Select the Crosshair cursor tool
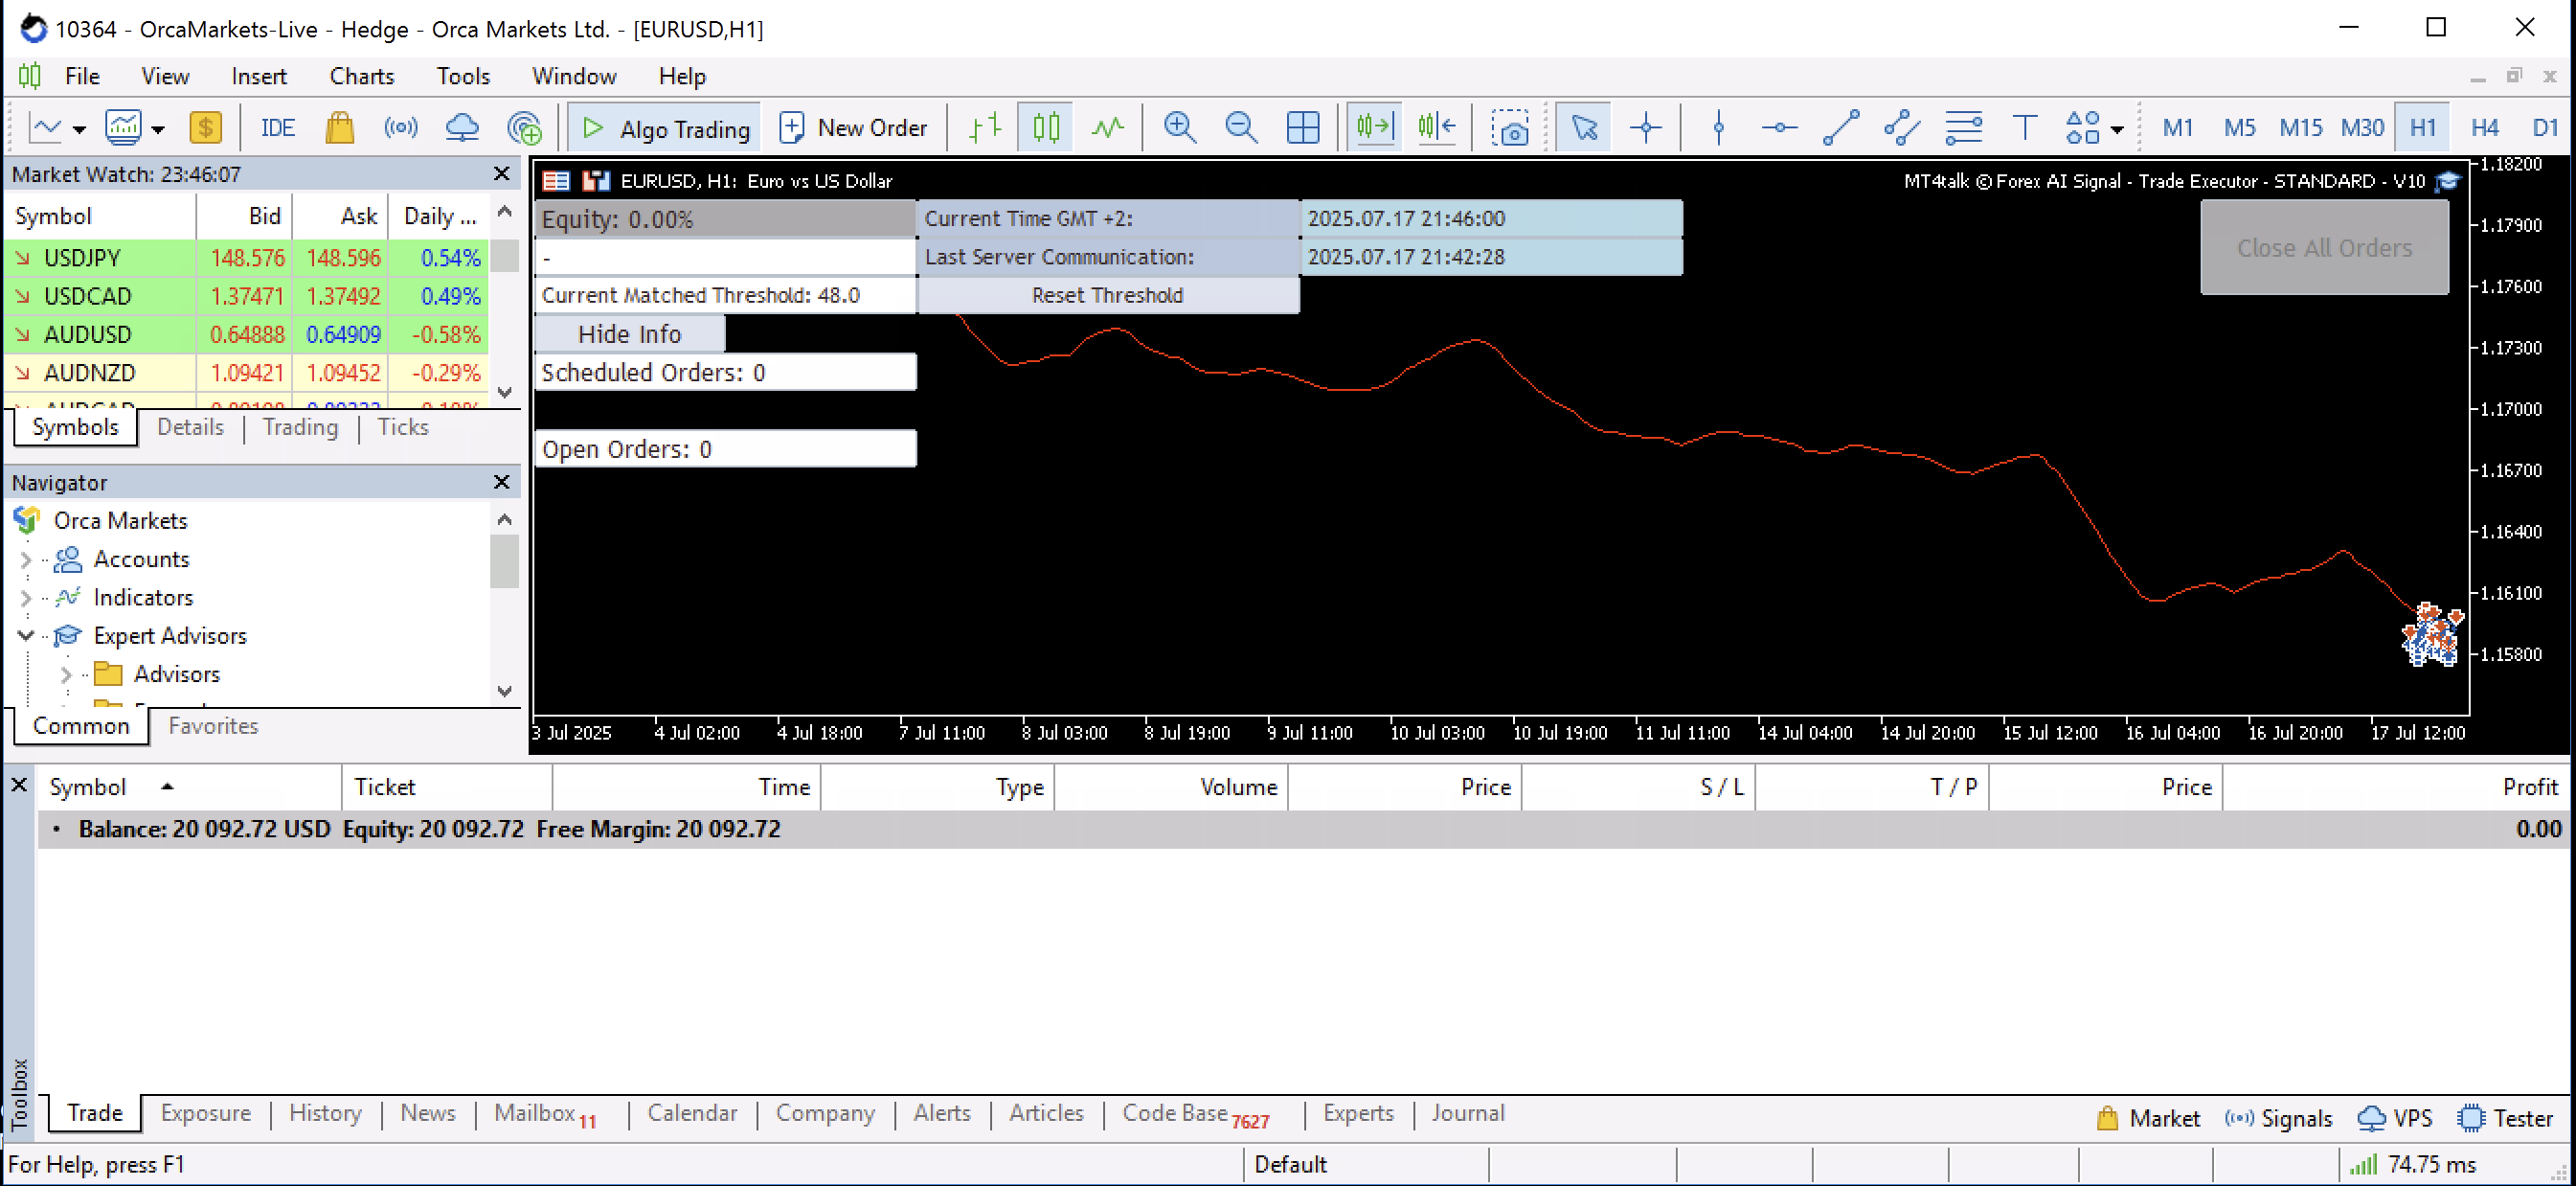 click(1645, 128)
